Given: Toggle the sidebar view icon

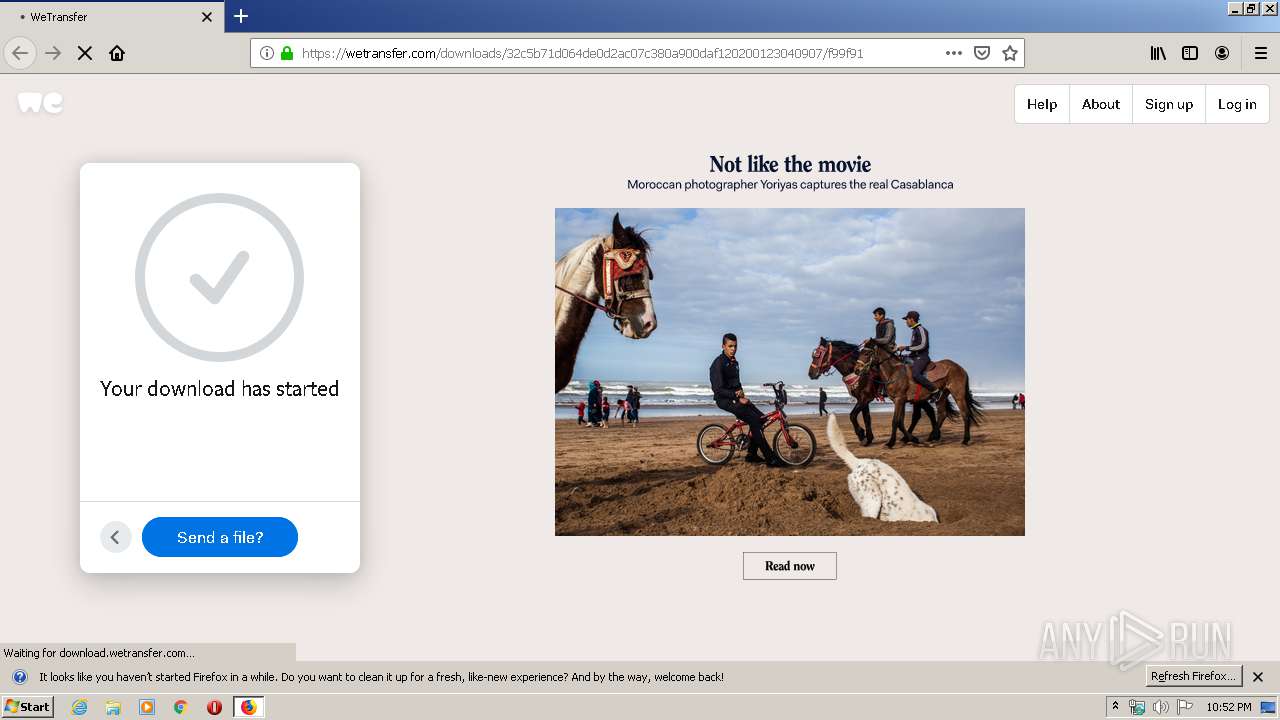Looking at the screenshot, I should 1190,53.
